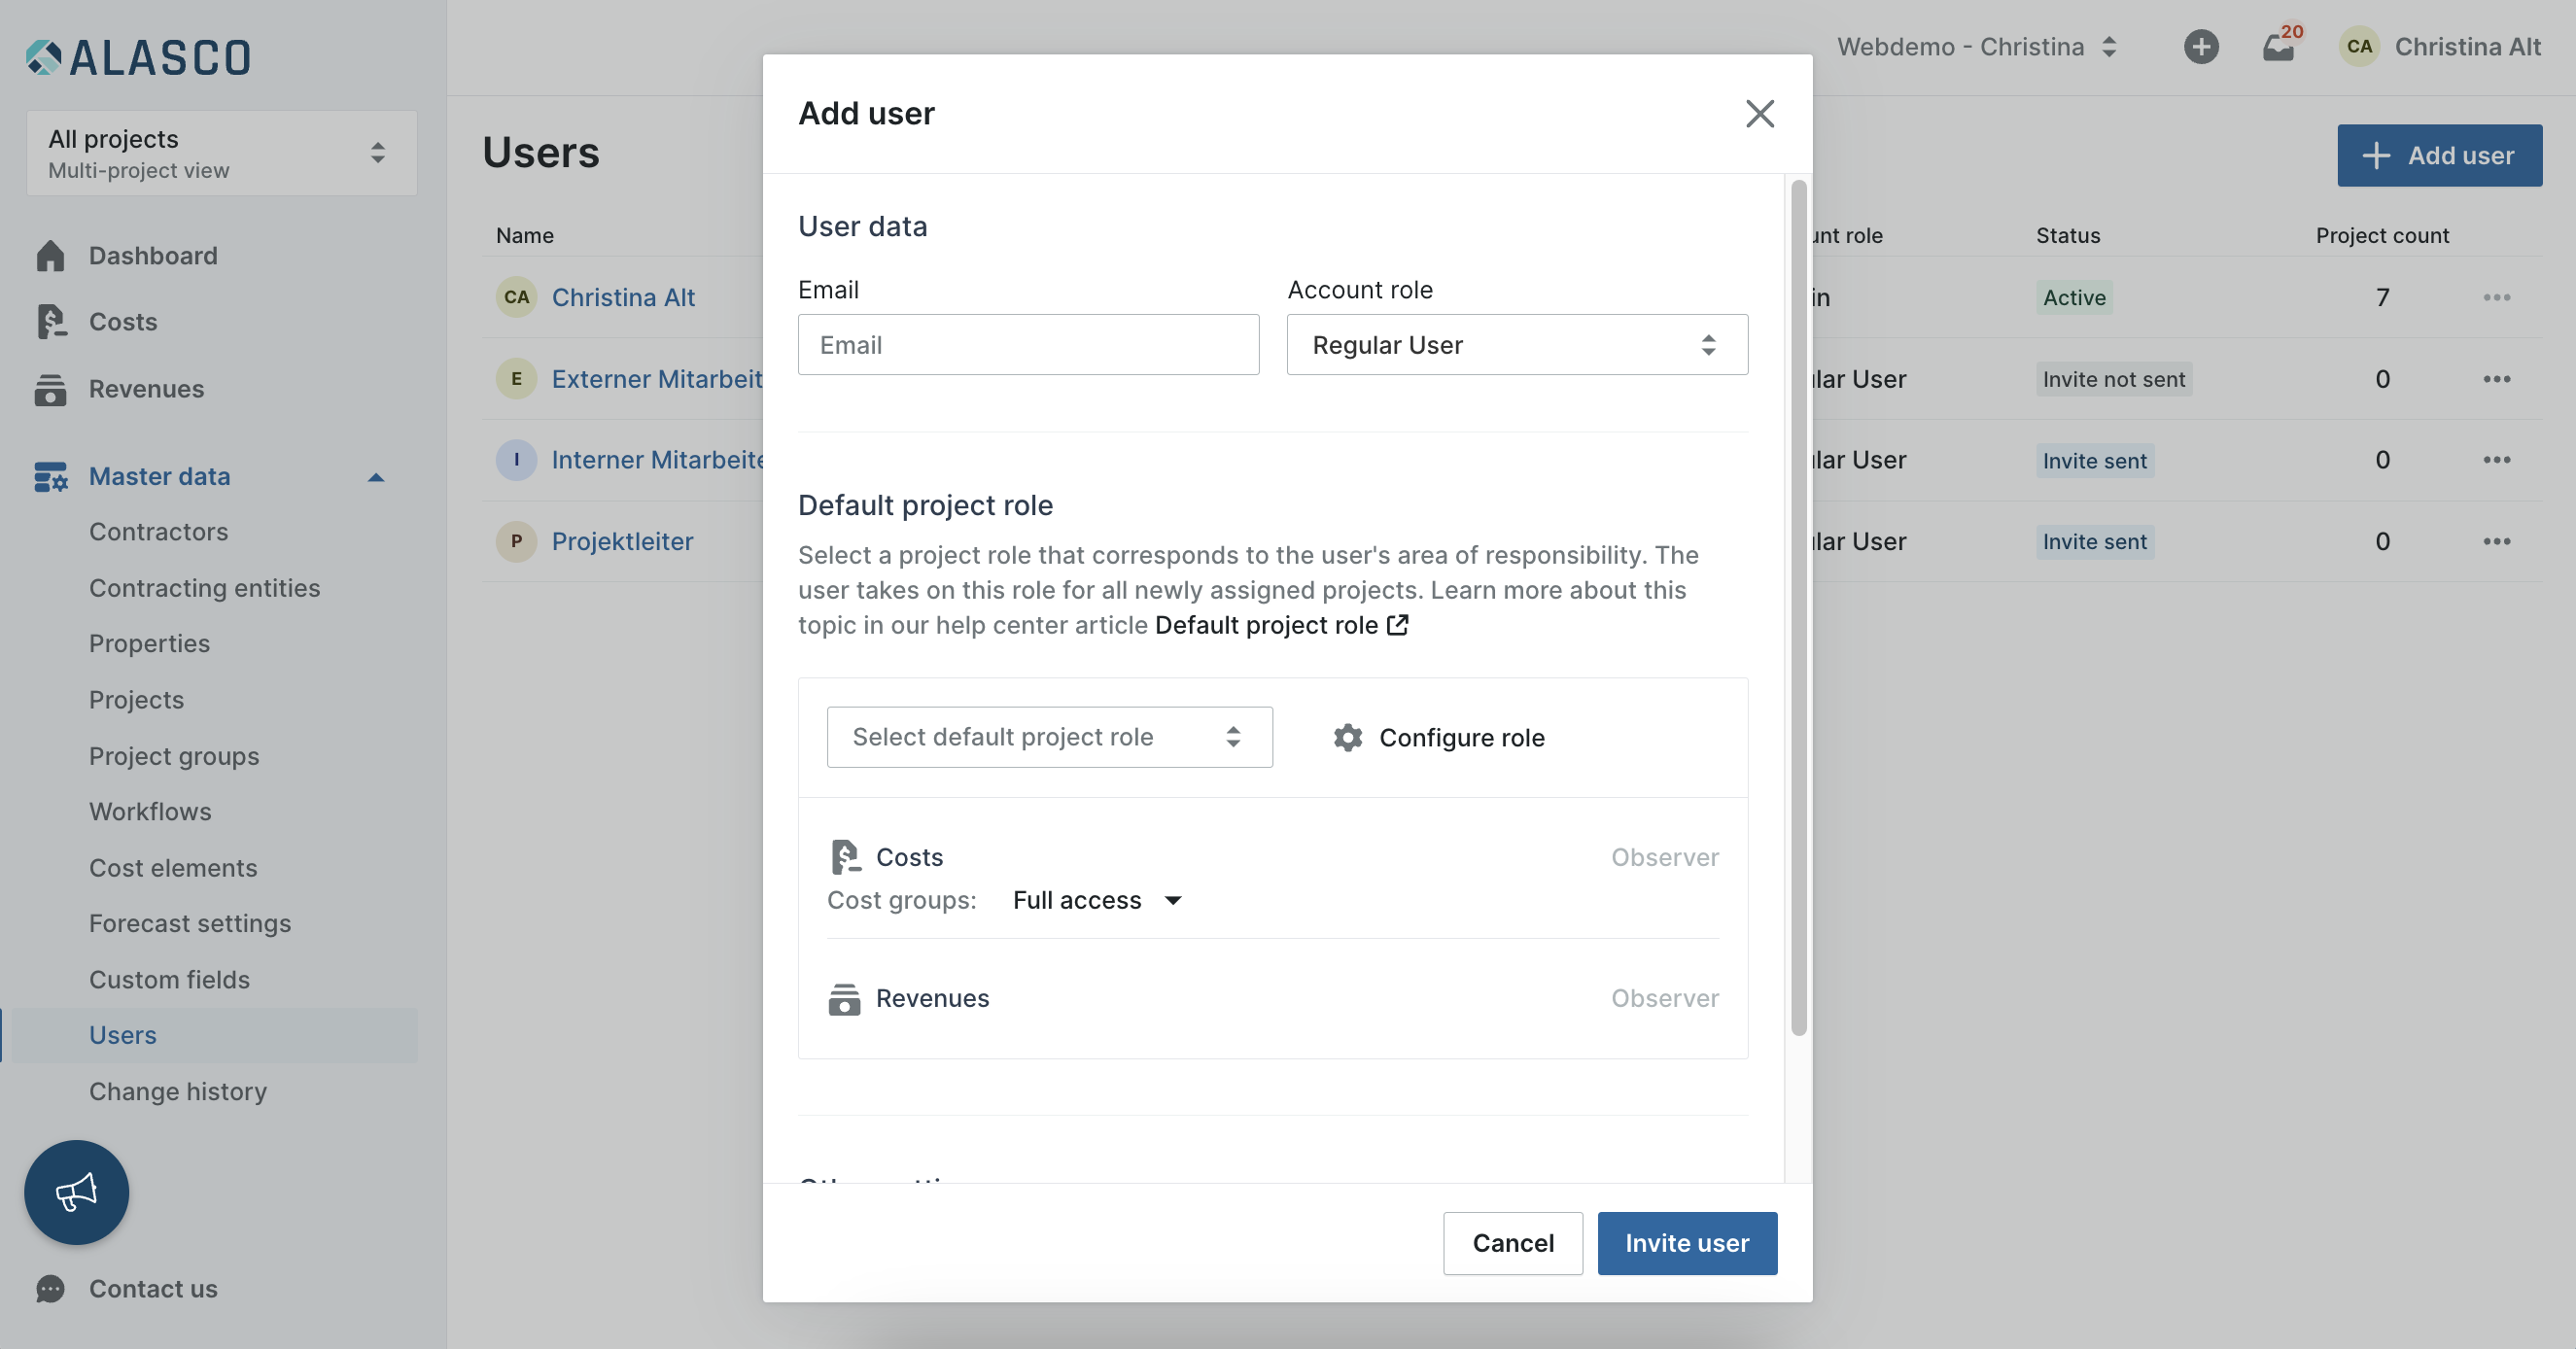Click the Costs icon in sidebar
The height and width of the screenshot is (1349, 2576).
point(50,322)
